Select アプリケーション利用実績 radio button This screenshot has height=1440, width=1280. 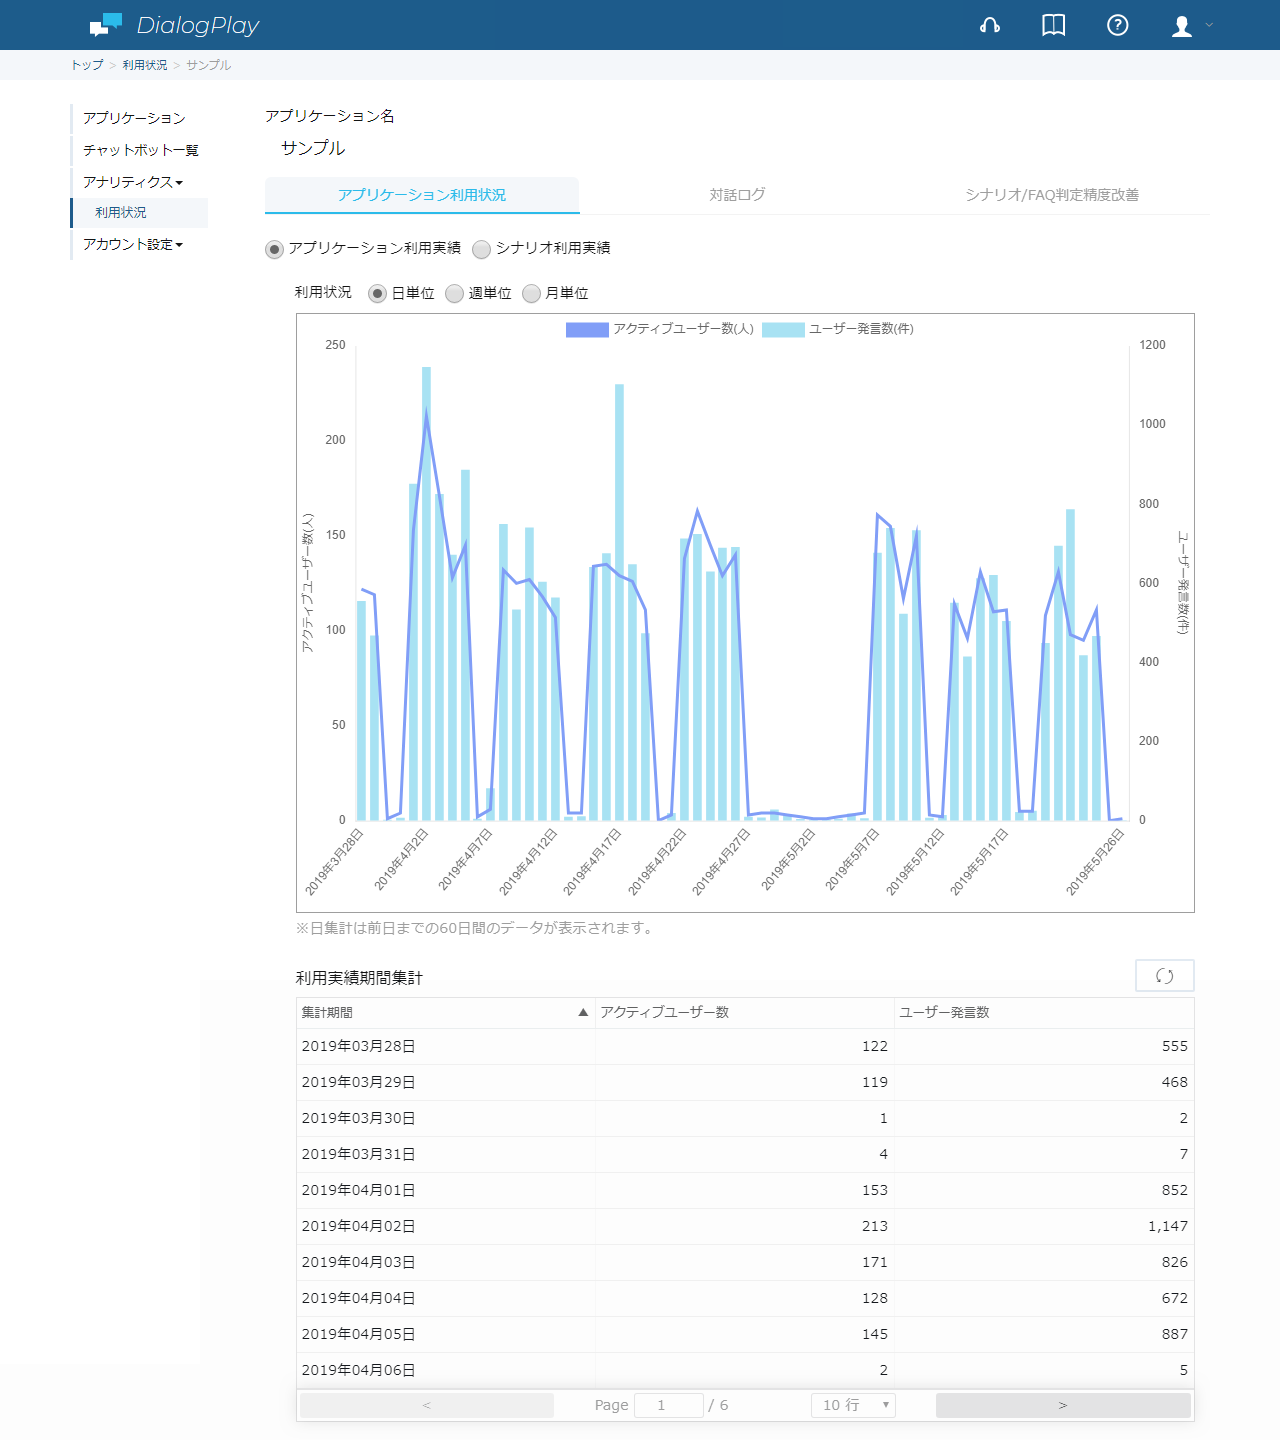[x=274, y=249]
